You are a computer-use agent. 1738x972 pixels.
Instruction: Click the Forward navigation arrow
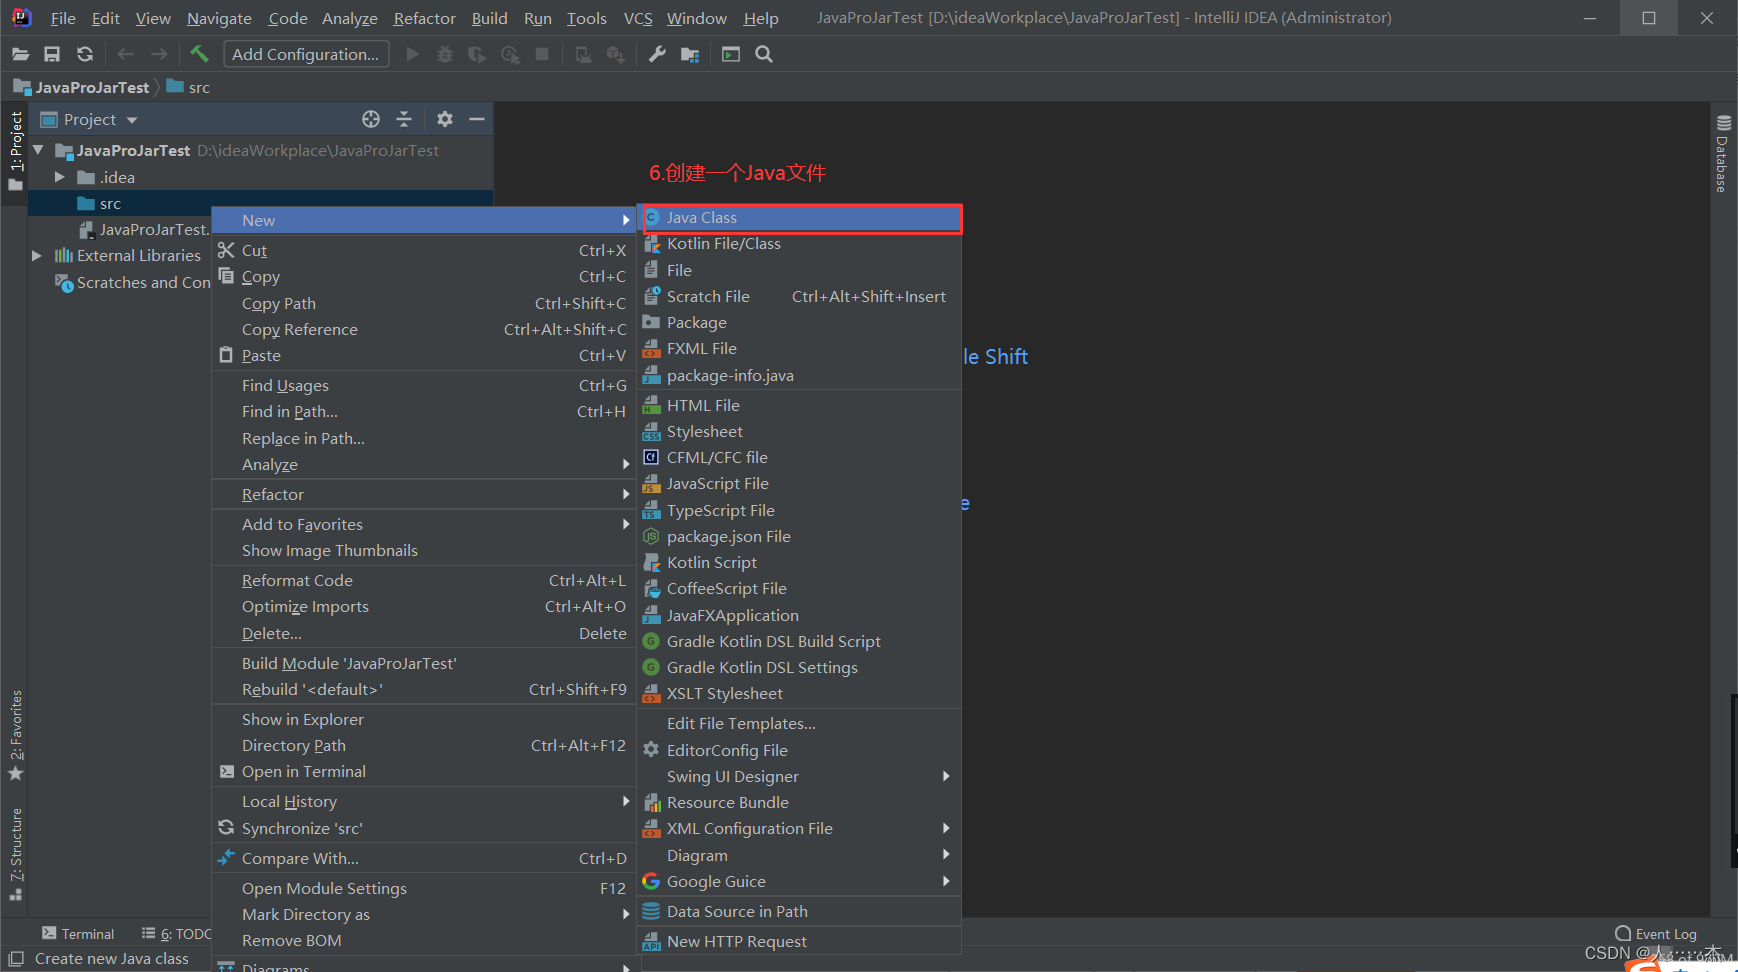pyautogui.click(x=159, y=54)
